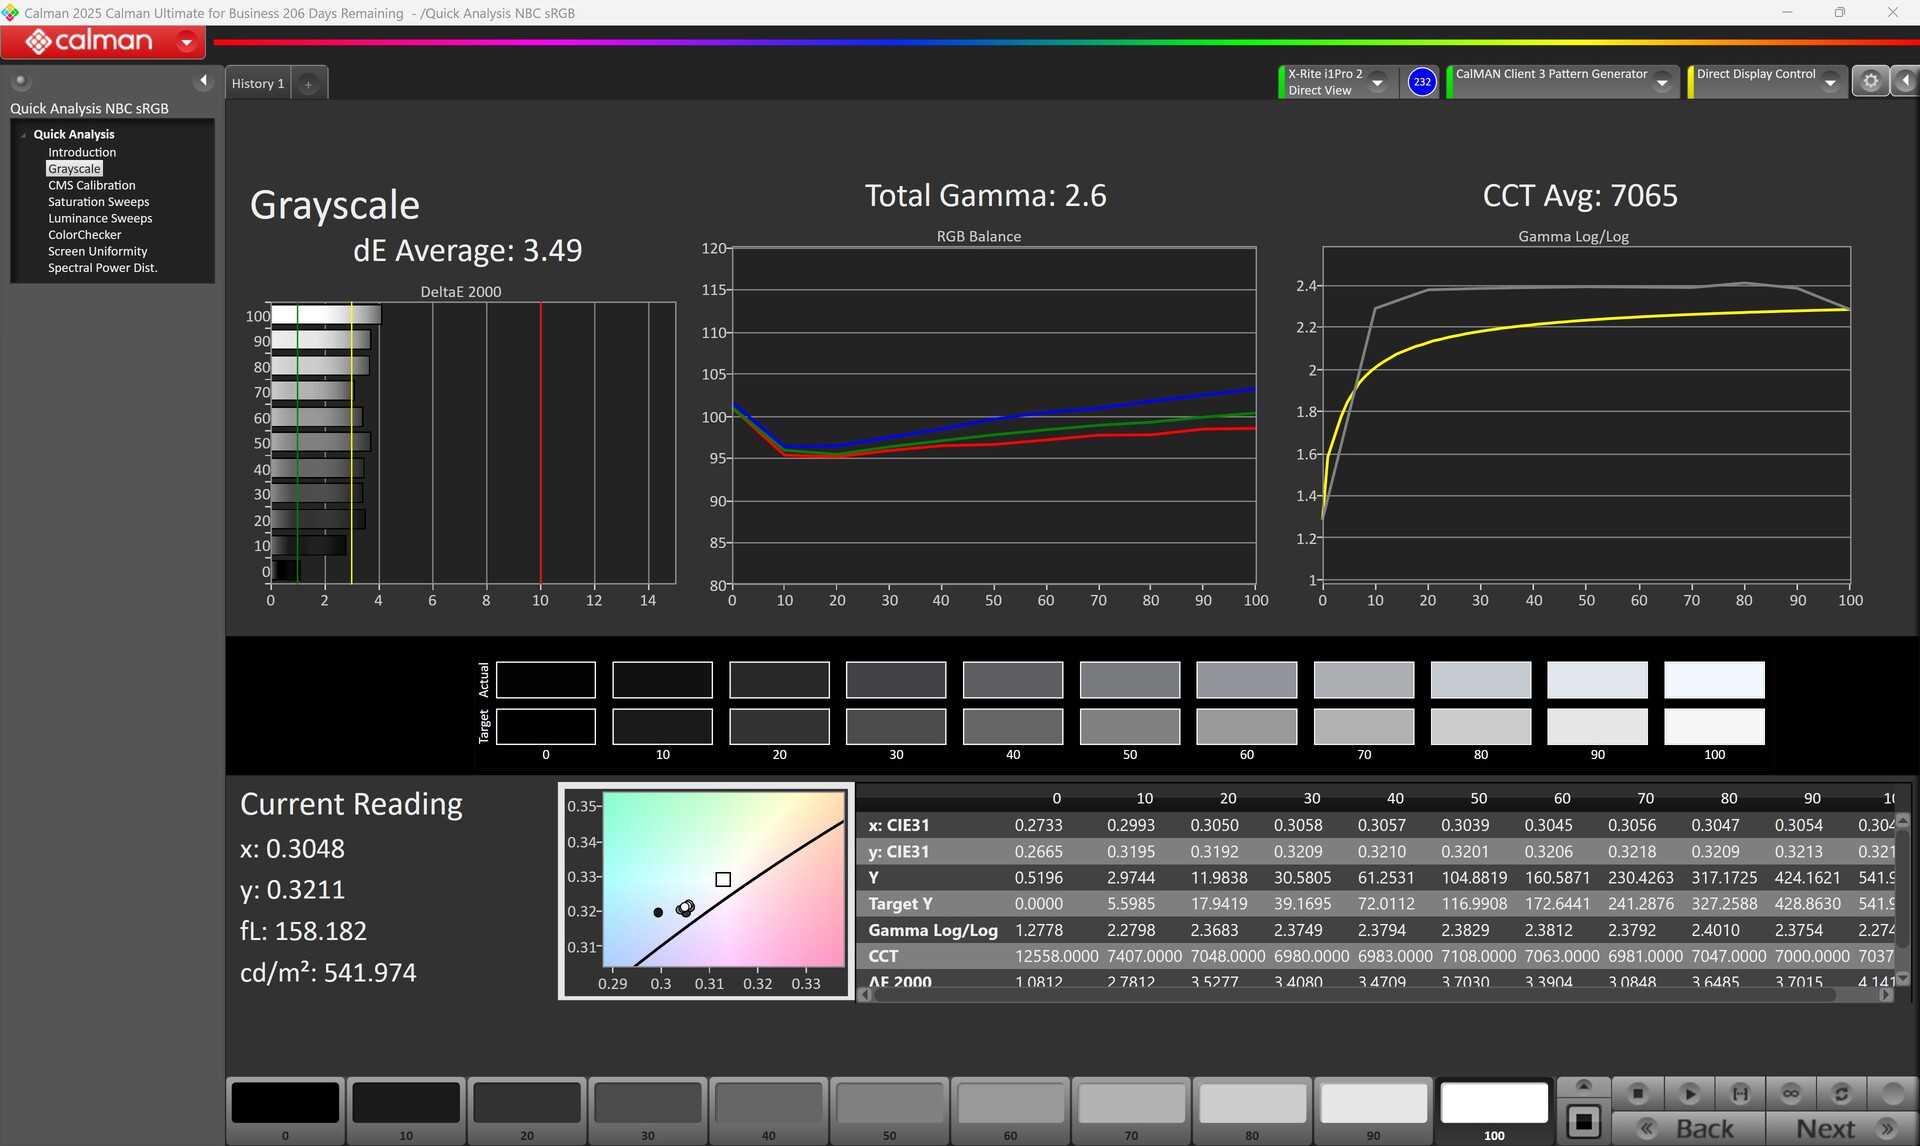Click the refresh cycle arrows icon
This screenshot has width=1920, height=1146.
pos(1841,1093)
